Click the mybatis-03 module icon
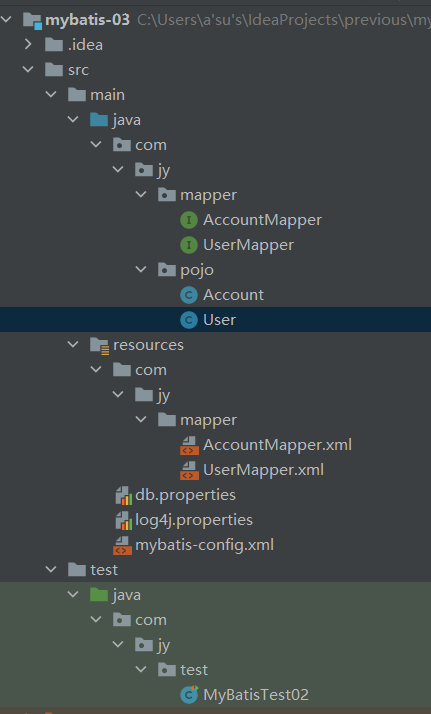 32,20
